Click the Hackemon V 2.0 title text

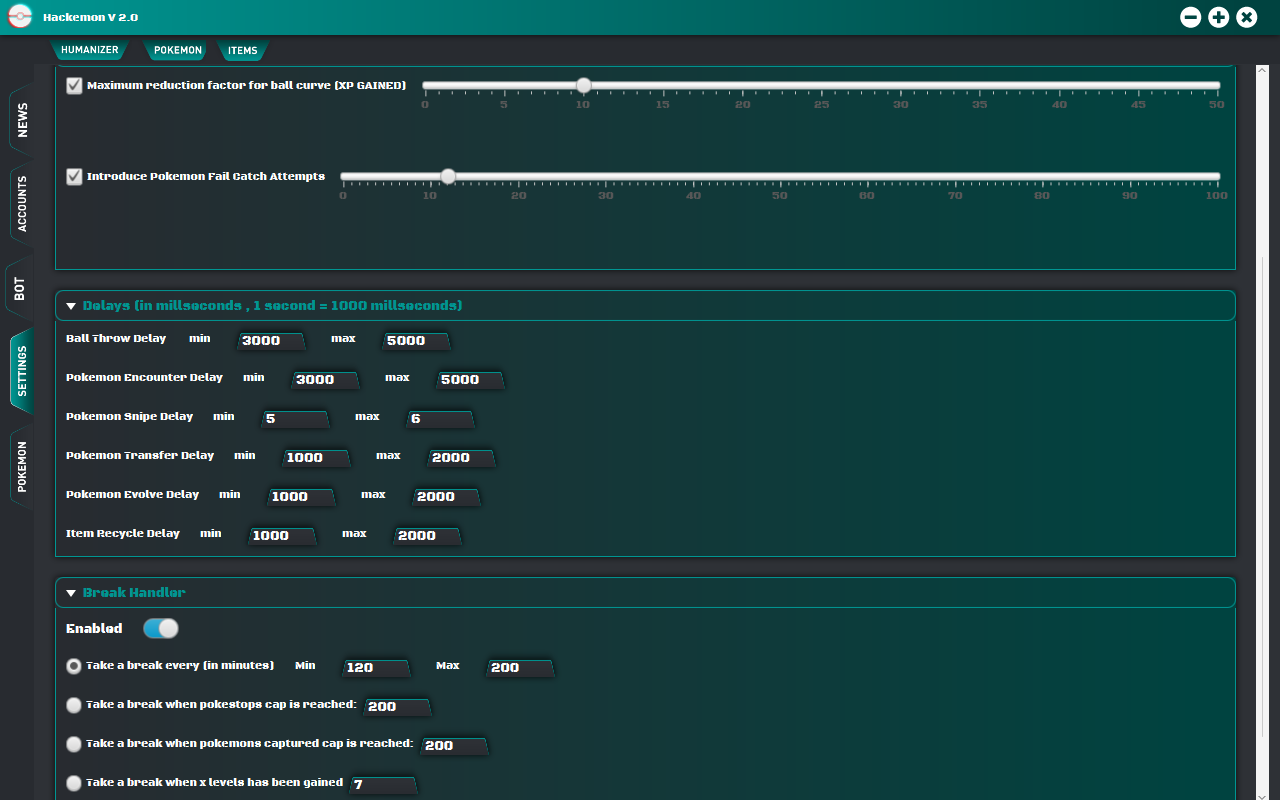(91, 18)
